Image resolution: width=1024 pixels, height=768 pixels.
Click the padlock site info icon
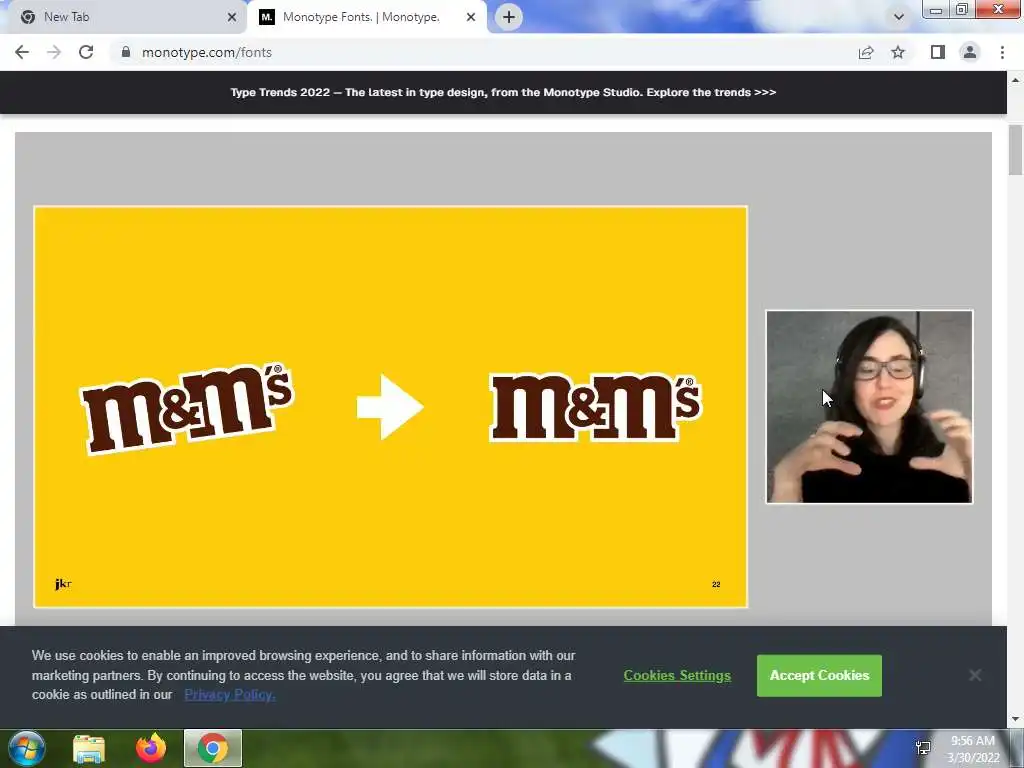125,52
